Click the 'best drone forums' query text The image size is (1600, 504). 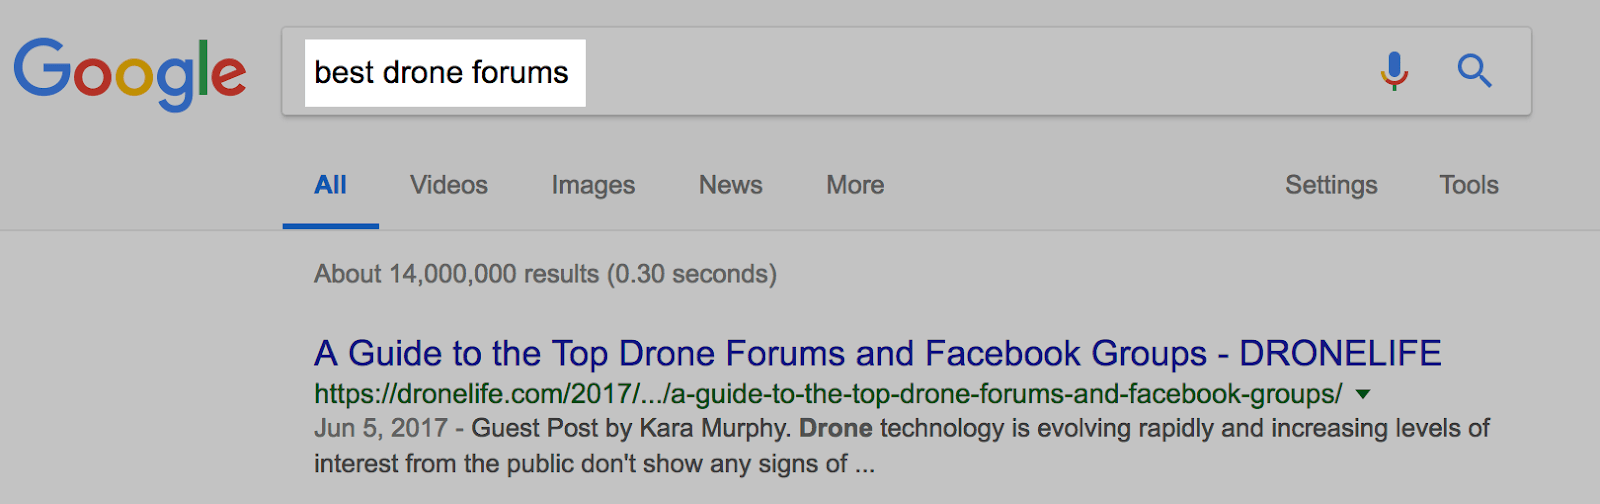441,73
